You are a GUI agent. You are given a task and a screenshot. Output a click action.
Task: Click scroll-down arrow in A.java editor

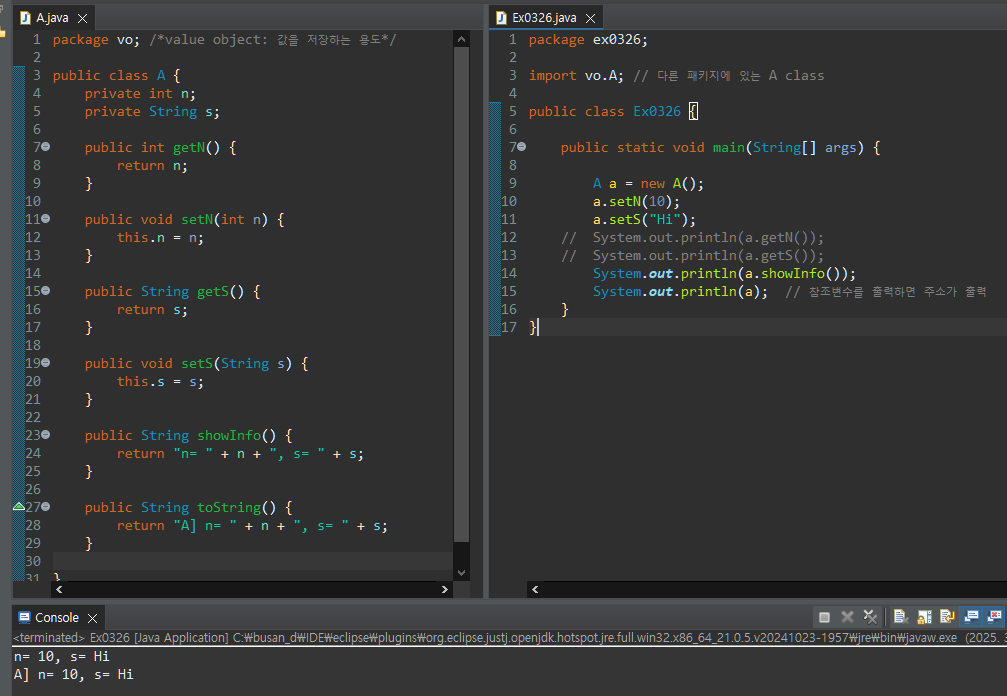point(461,573)
